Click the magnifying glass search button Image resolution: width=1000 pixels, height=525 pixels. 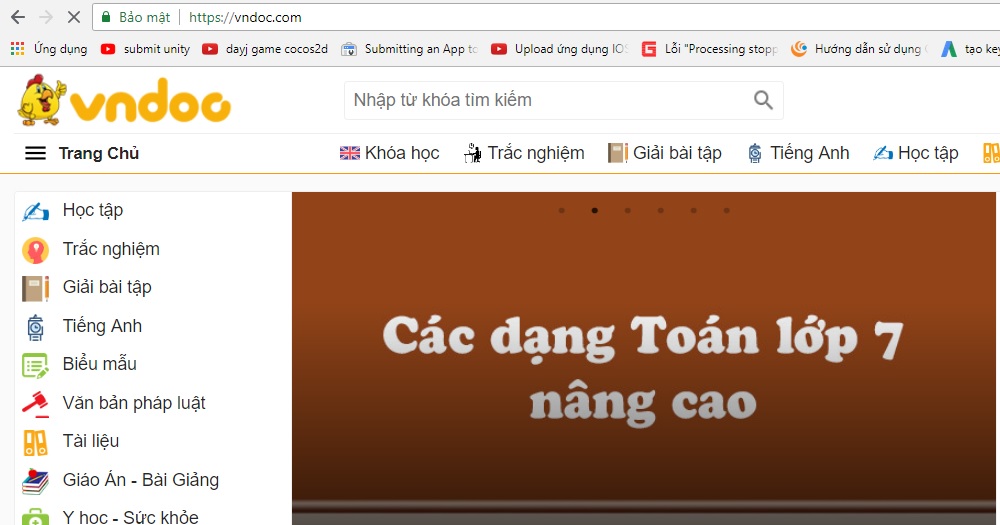coord(763,100)
